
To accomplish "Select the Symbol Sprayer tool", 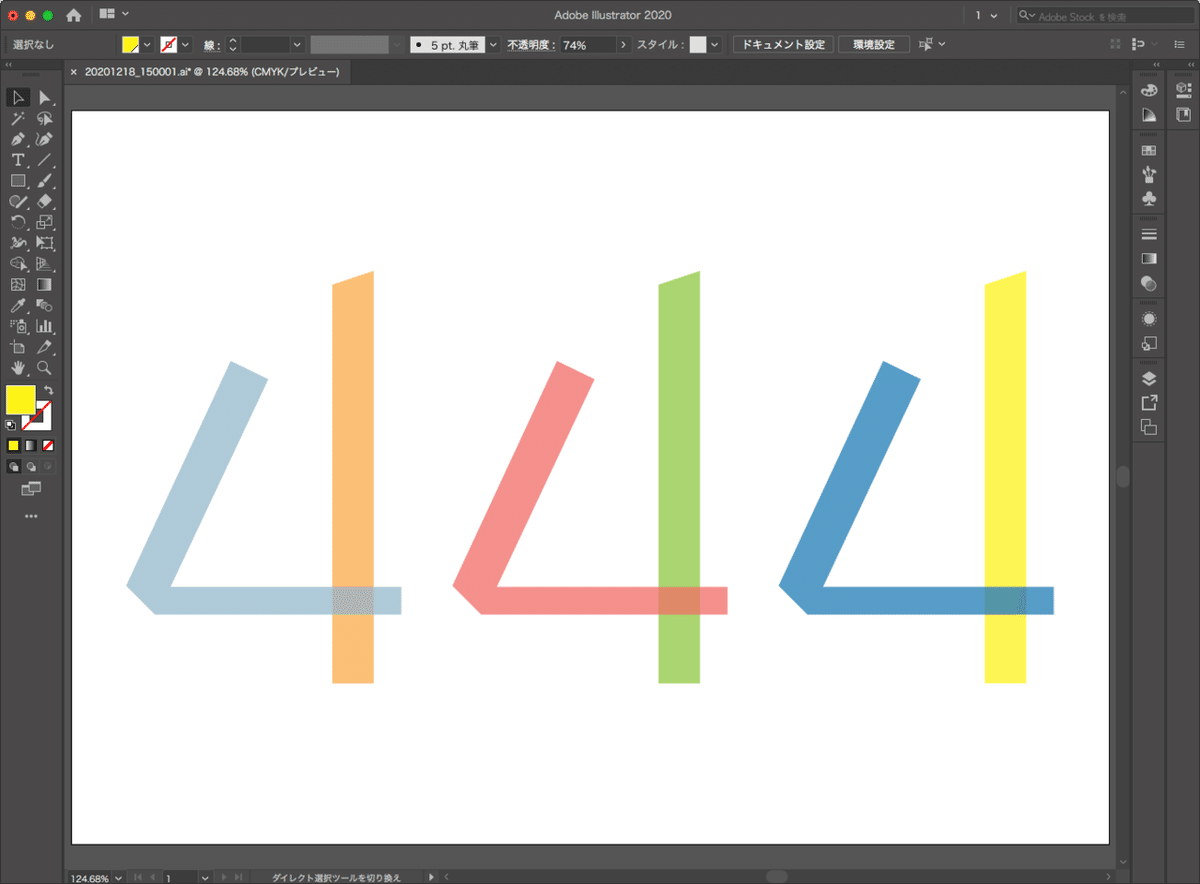I will click(x=18, y=326).
